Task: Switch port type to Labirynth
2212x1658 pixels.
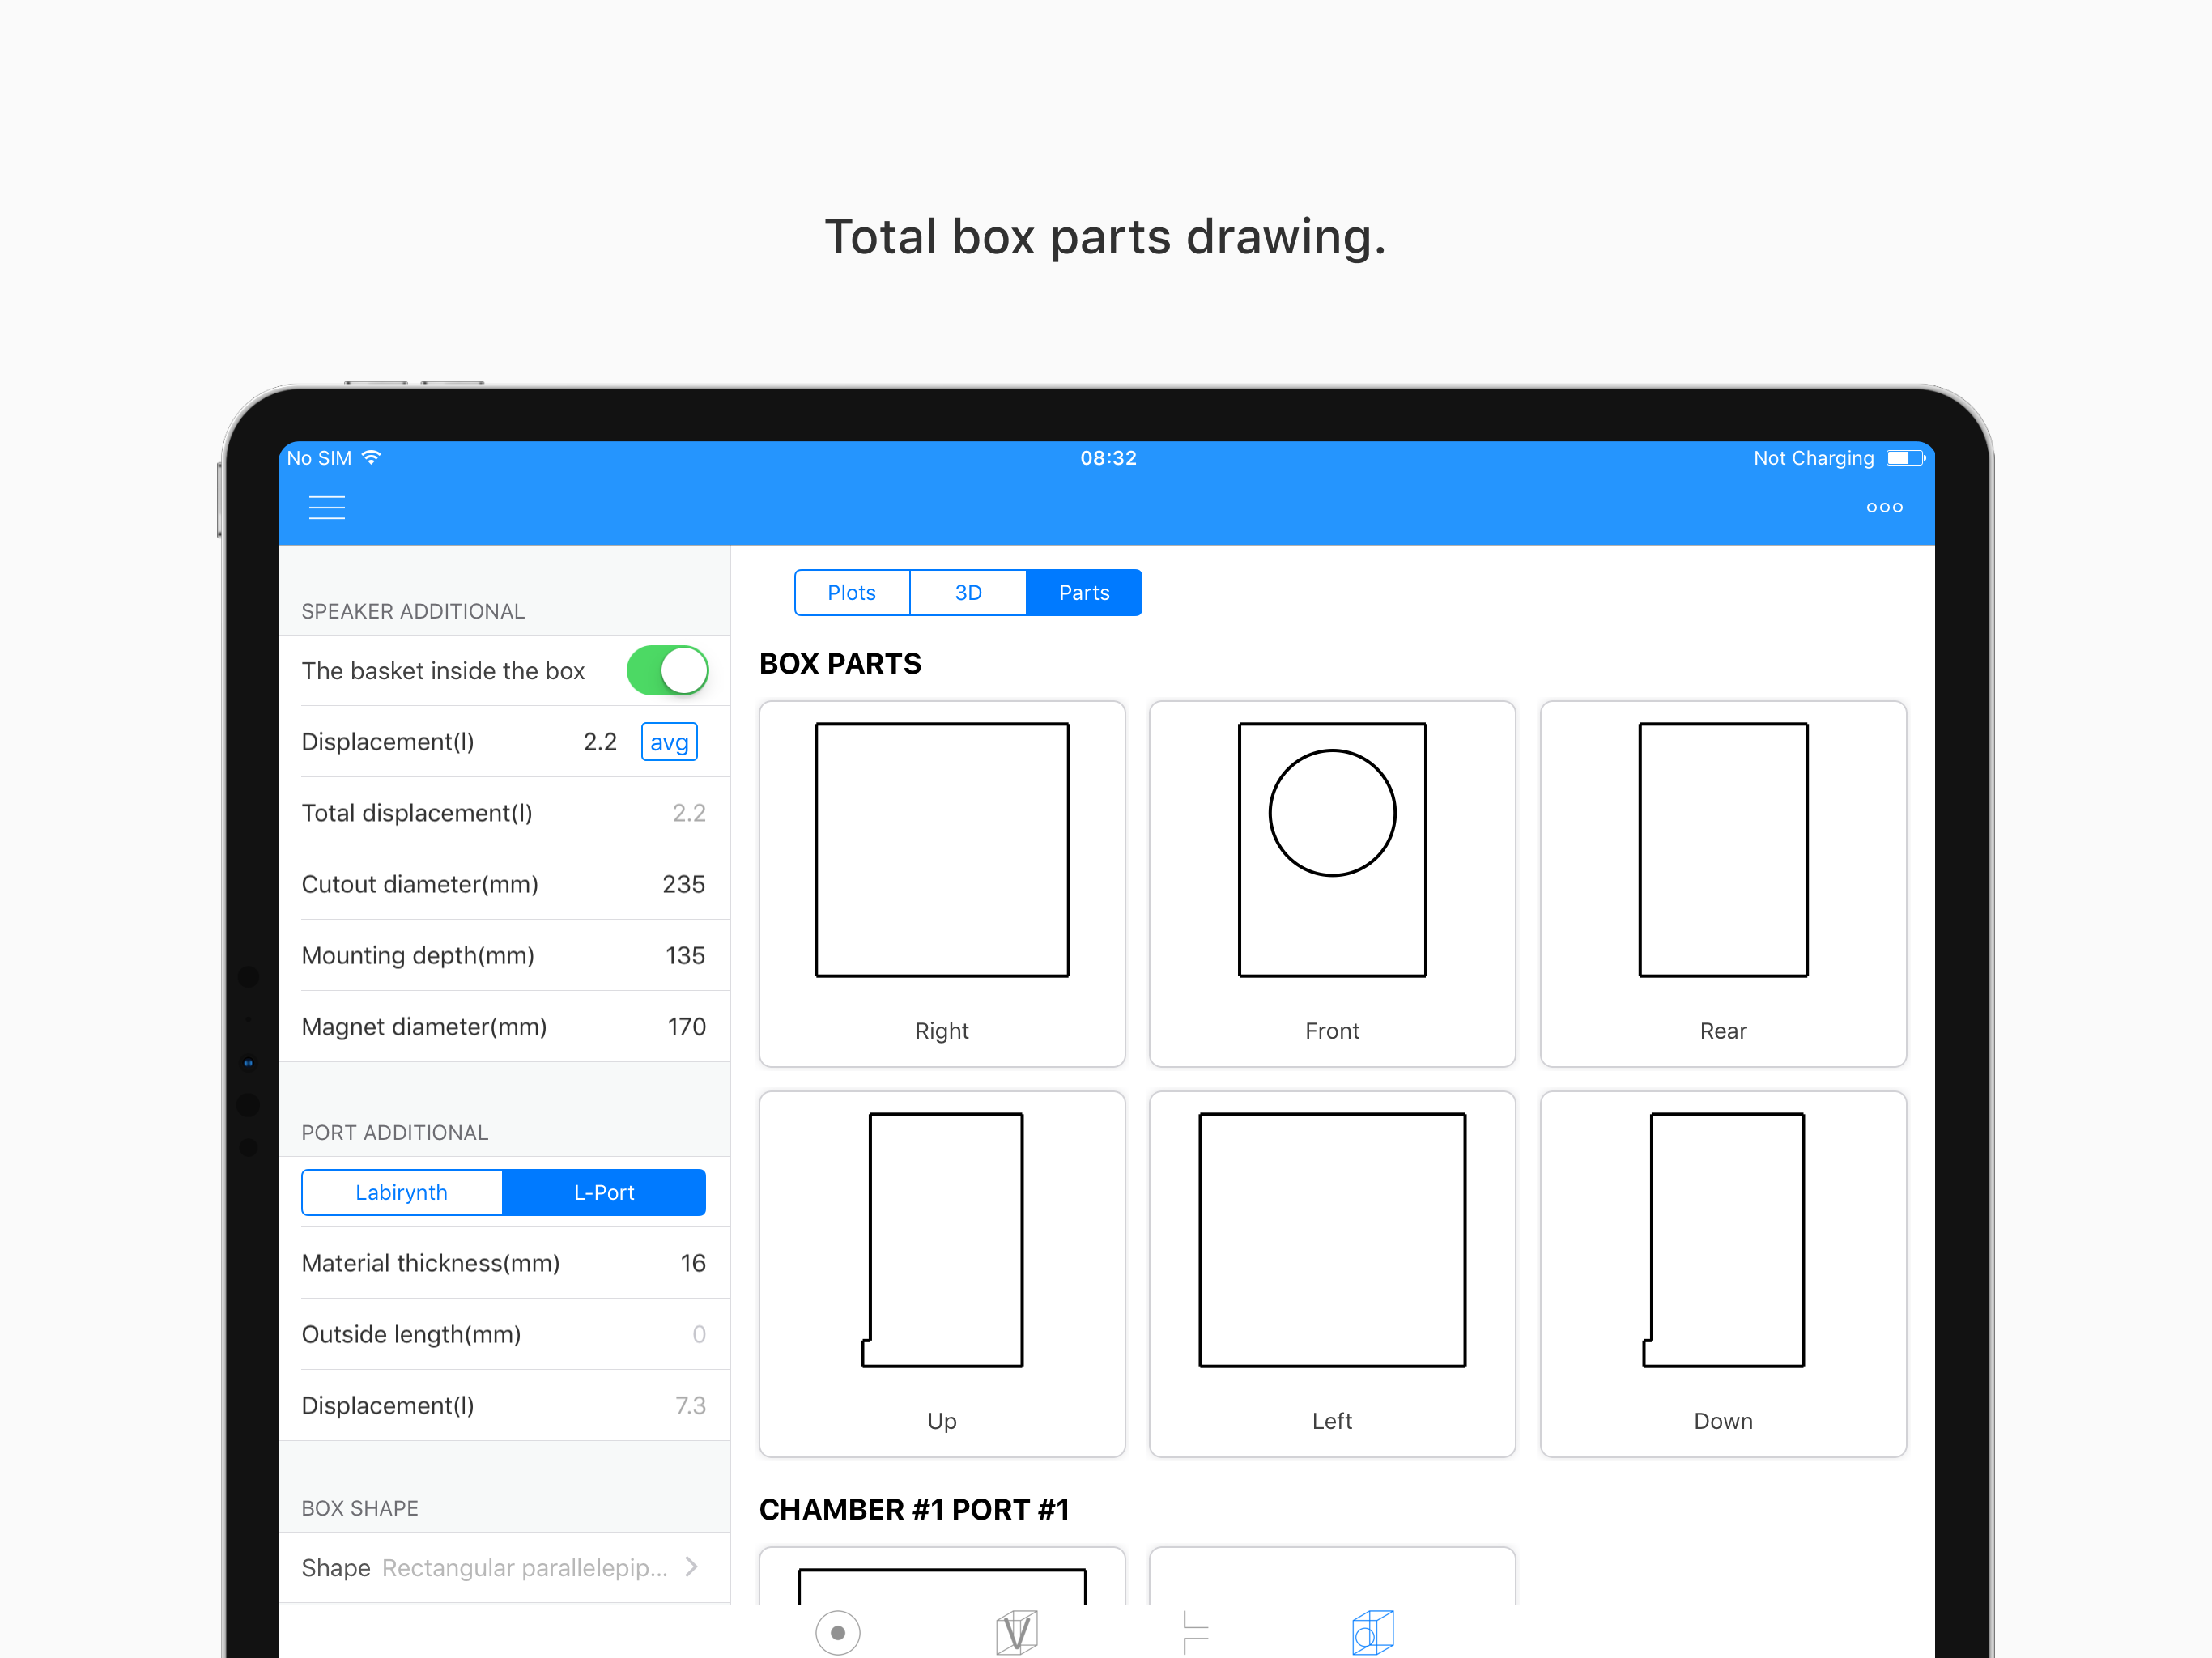Action: 401,1192
